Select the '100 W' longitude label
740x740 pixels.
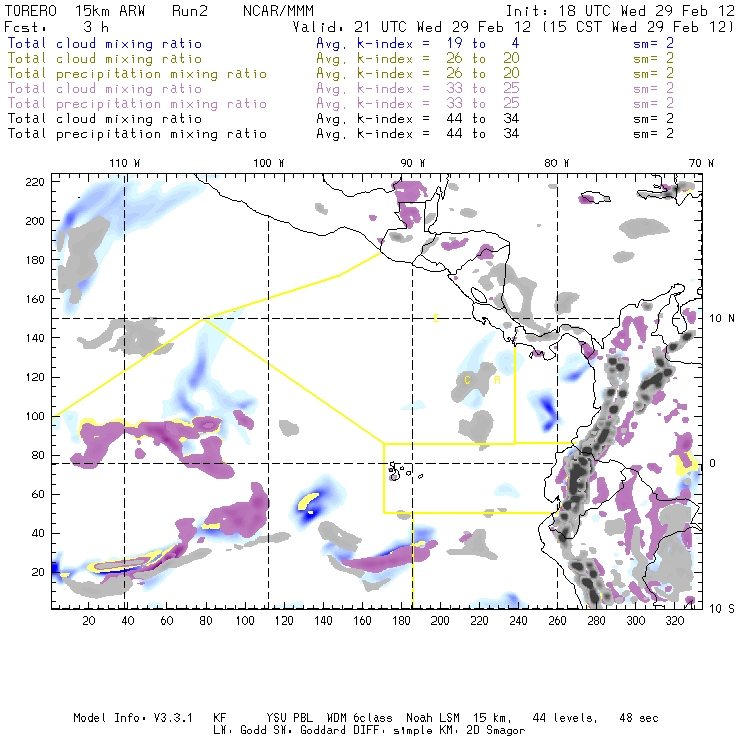(x=269, y=163)
